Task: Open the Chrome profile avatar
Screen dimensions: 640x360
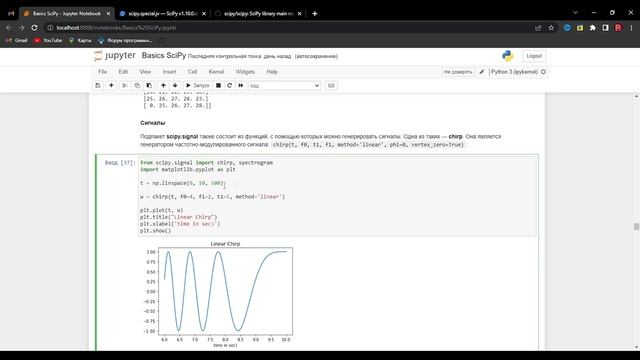Action: (x=618, y=28)
